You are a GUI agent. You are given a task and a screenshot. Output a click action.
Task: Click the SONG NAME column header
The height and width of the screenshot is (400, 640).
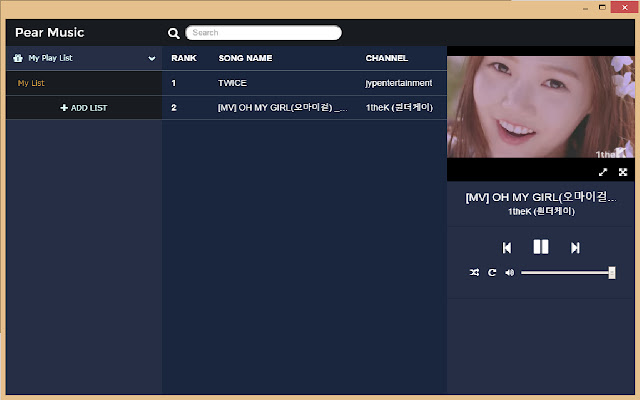pyautogui.click(x=245, y=58)
